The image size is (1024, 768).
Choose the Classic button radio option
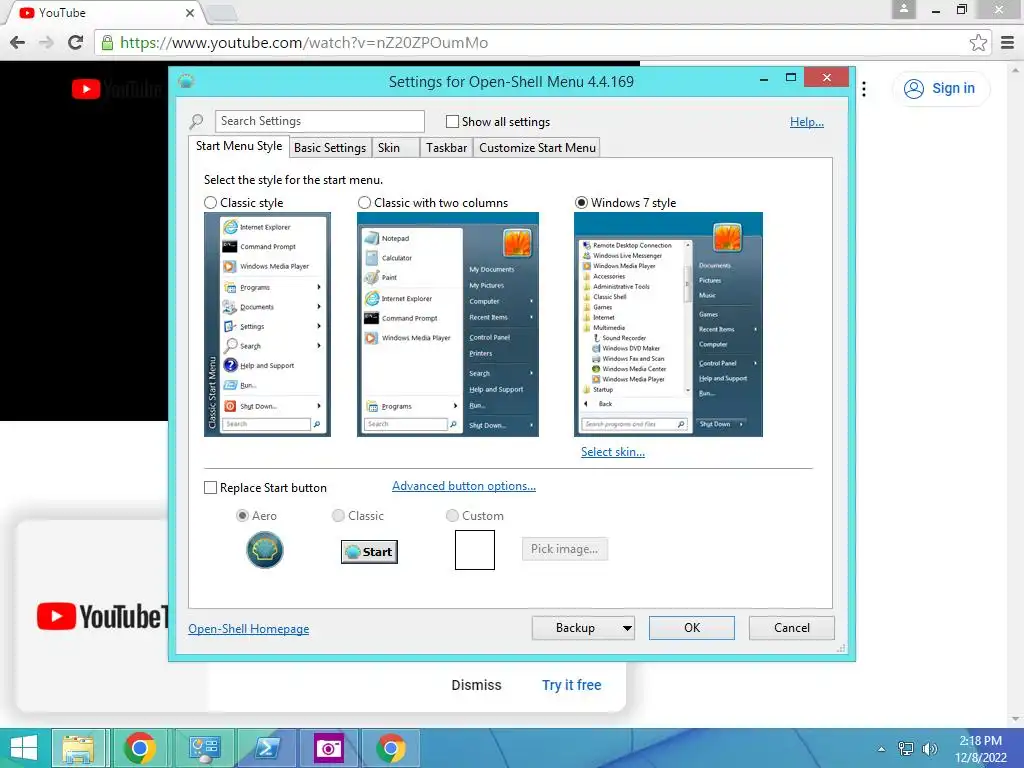[338, 516]
